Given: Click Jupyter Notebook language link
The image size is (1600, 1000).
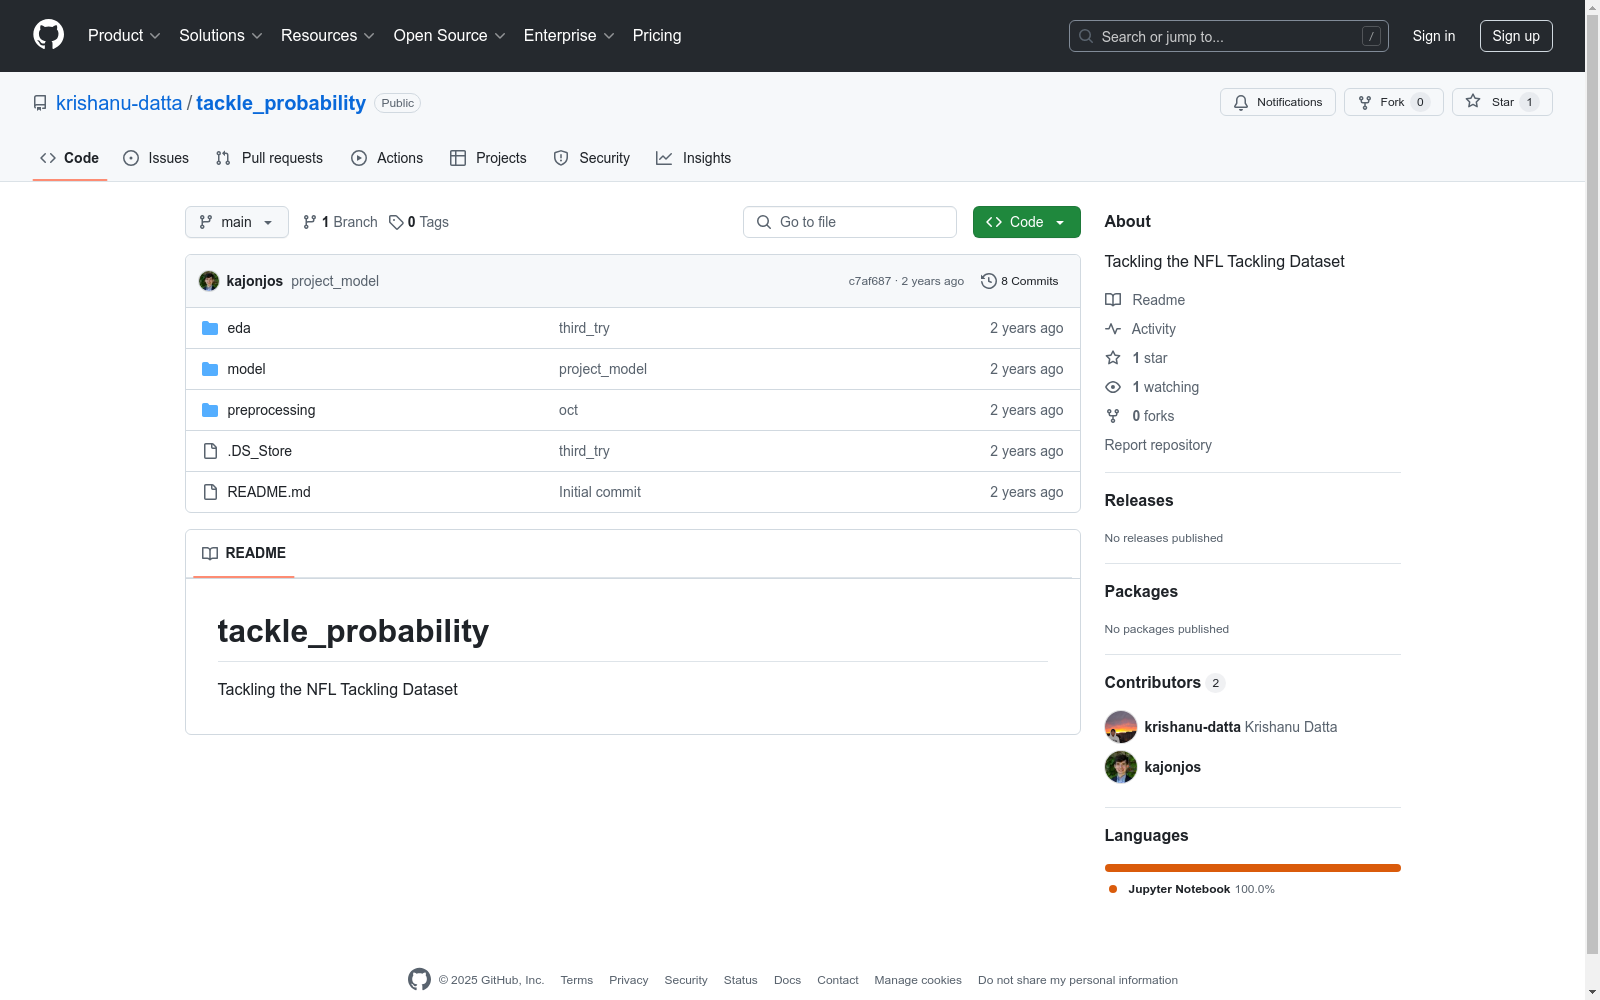Looking at the screenshot, I should tap(1192, 889).
